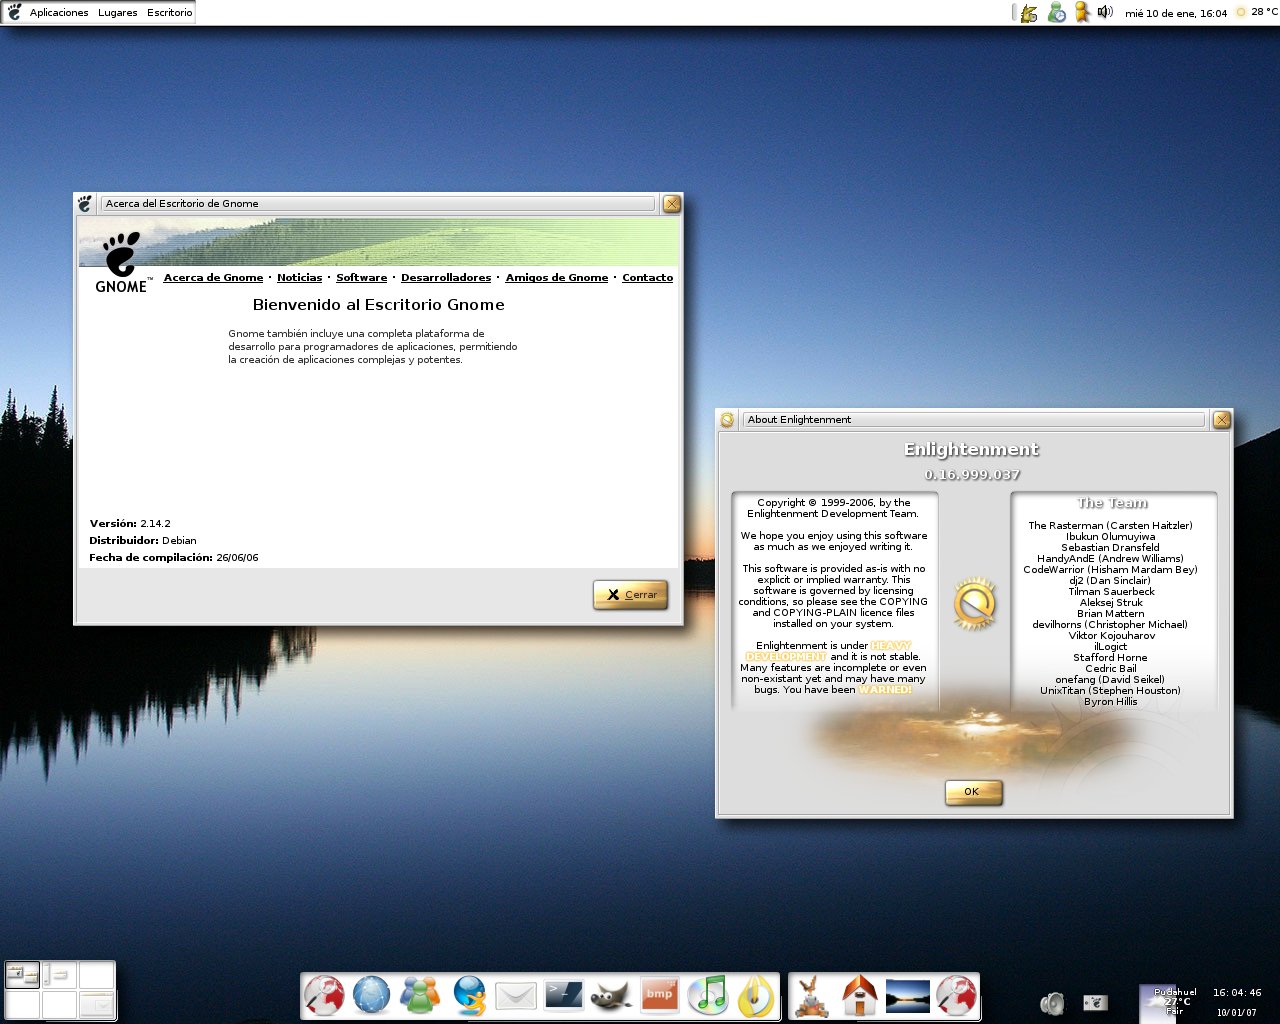
Task: Open the orange bmp dock icon
Action: [x=659, y=995]
